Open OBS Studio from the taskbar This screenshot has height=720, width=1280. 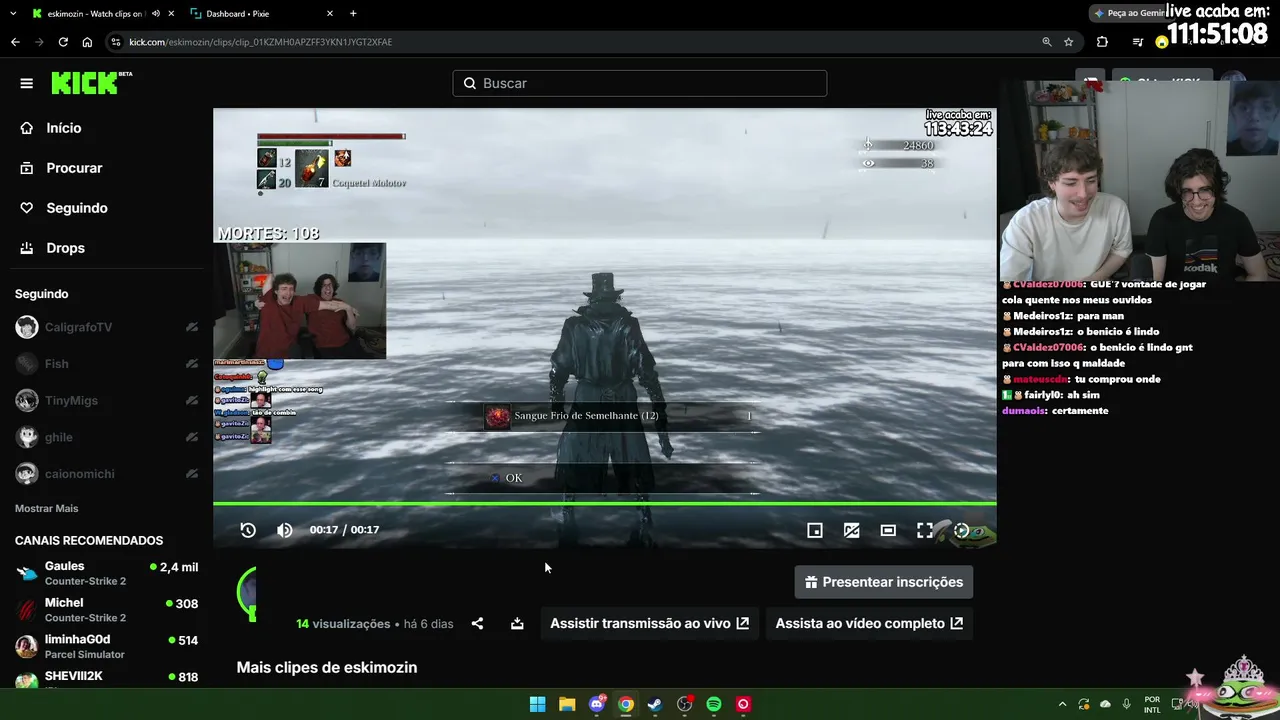(x=685, y=704)
